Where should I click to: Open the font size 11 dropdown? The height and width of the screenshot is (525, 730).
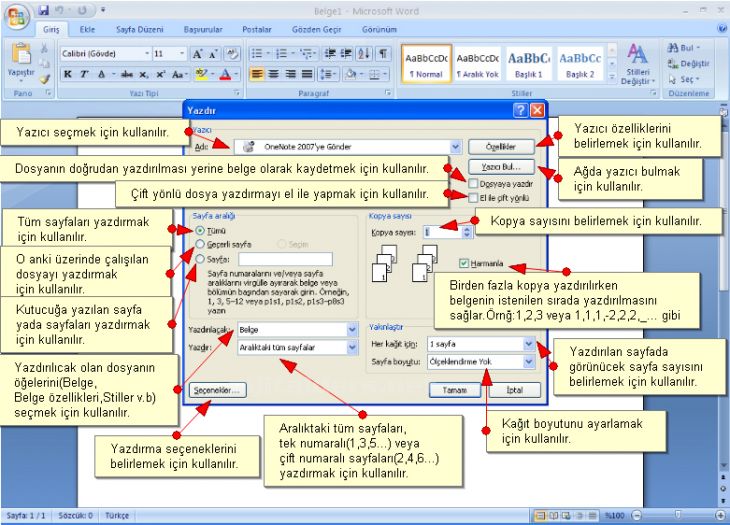[182, 54]
